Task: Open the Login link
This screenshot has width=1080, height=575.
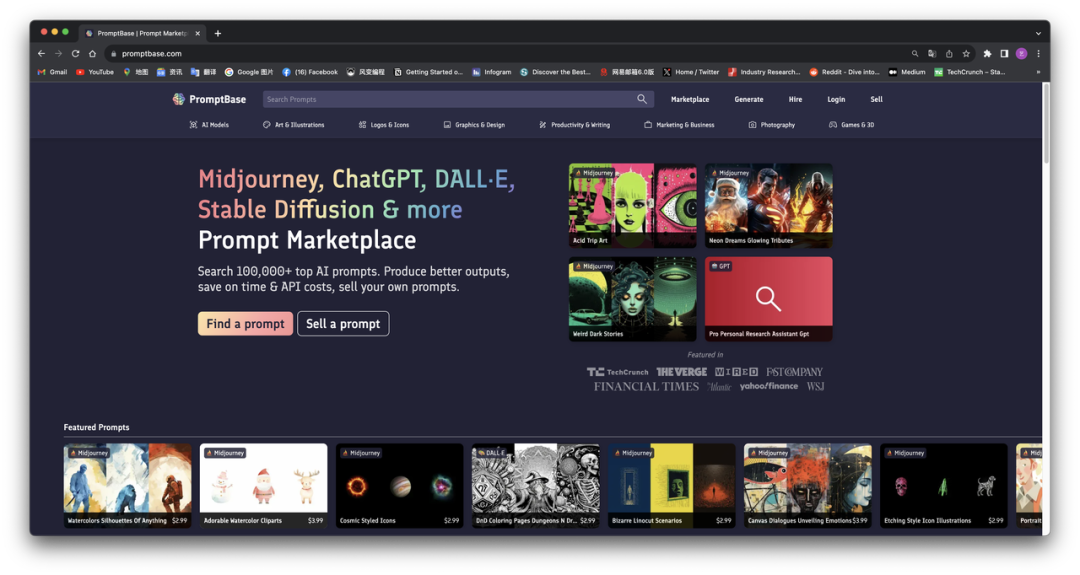Action: [836, 99]
